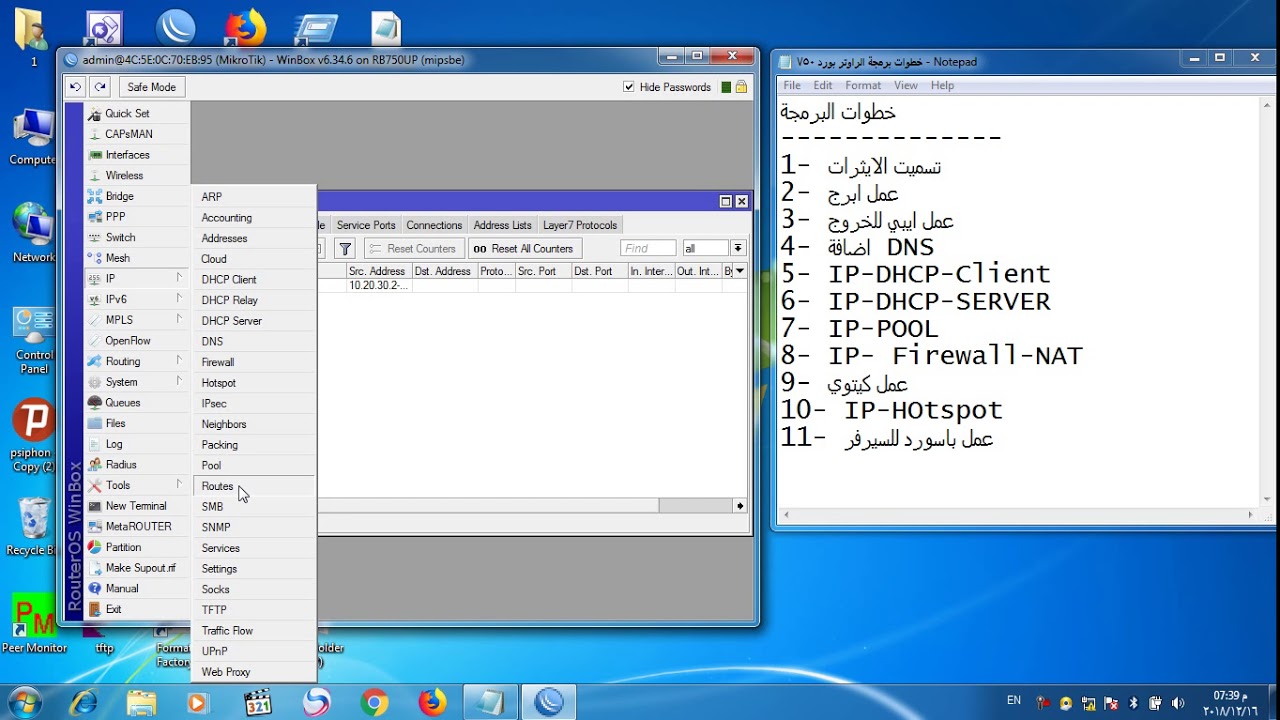Open the Interfaces list

(128, 155)
